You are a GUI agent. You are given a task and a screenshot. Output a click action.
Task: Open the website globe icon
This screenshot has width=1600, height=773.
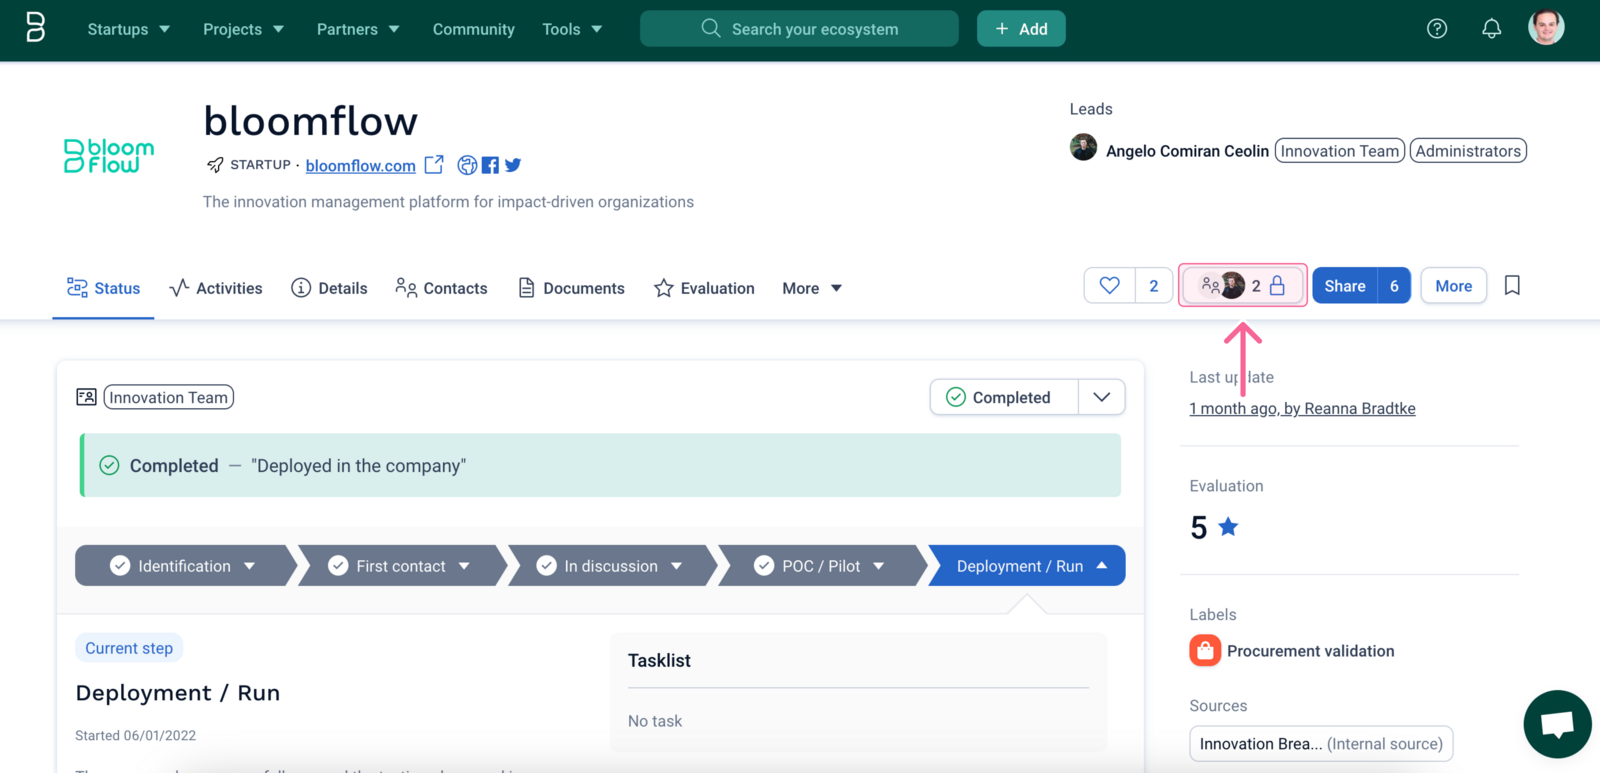tap(467, 165)
